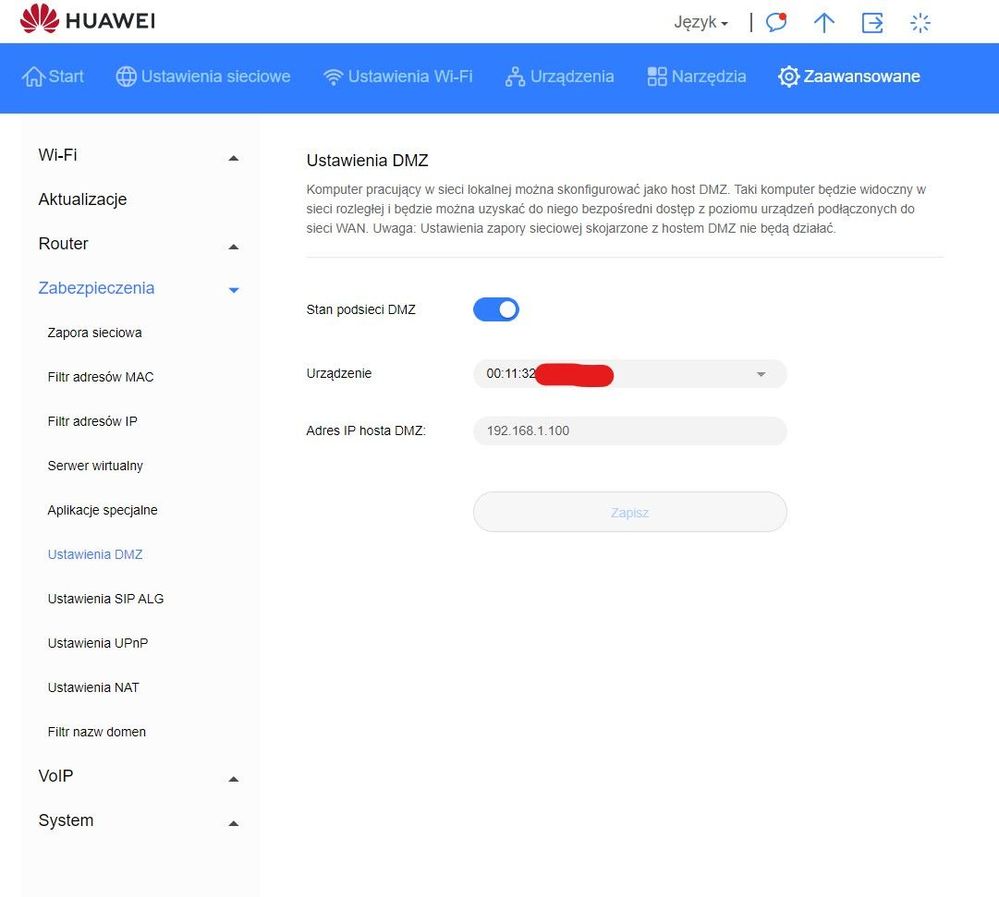Click the Adres IP hosta DMZ field
The image size is (999, 897).
coord(630,431)
